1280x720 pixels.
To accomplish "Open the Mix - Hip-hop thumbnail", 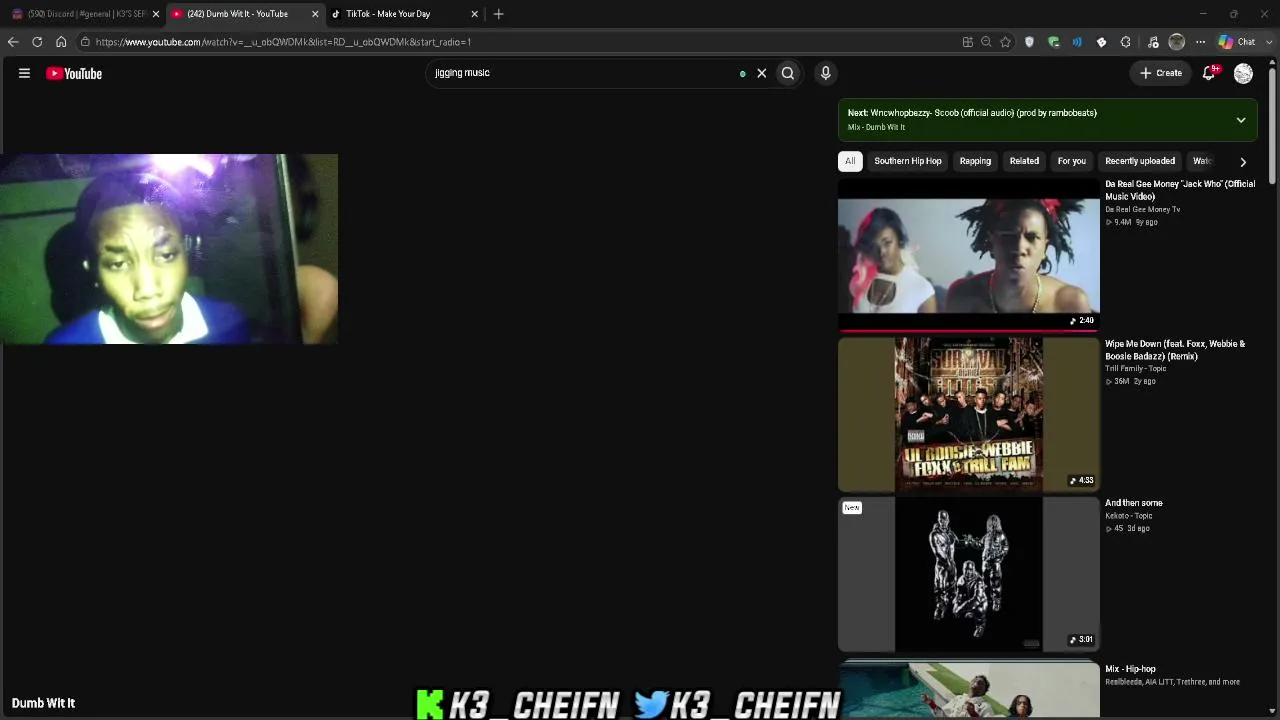I will coord(969,690).
